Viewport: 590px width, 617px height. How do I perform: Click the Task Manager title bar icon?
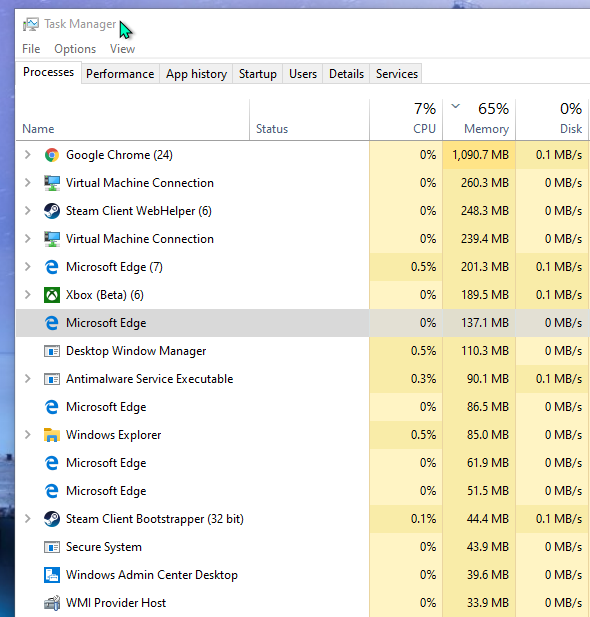(31, 24)
